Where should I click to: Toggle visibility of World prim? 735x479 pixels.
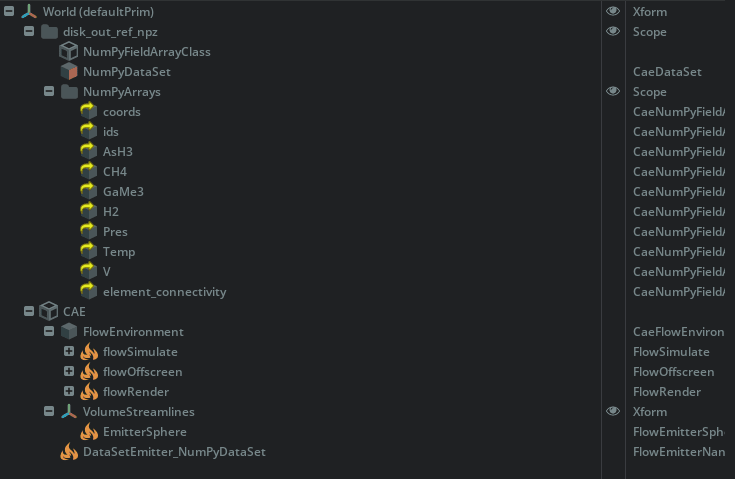[x=613, y=11]
